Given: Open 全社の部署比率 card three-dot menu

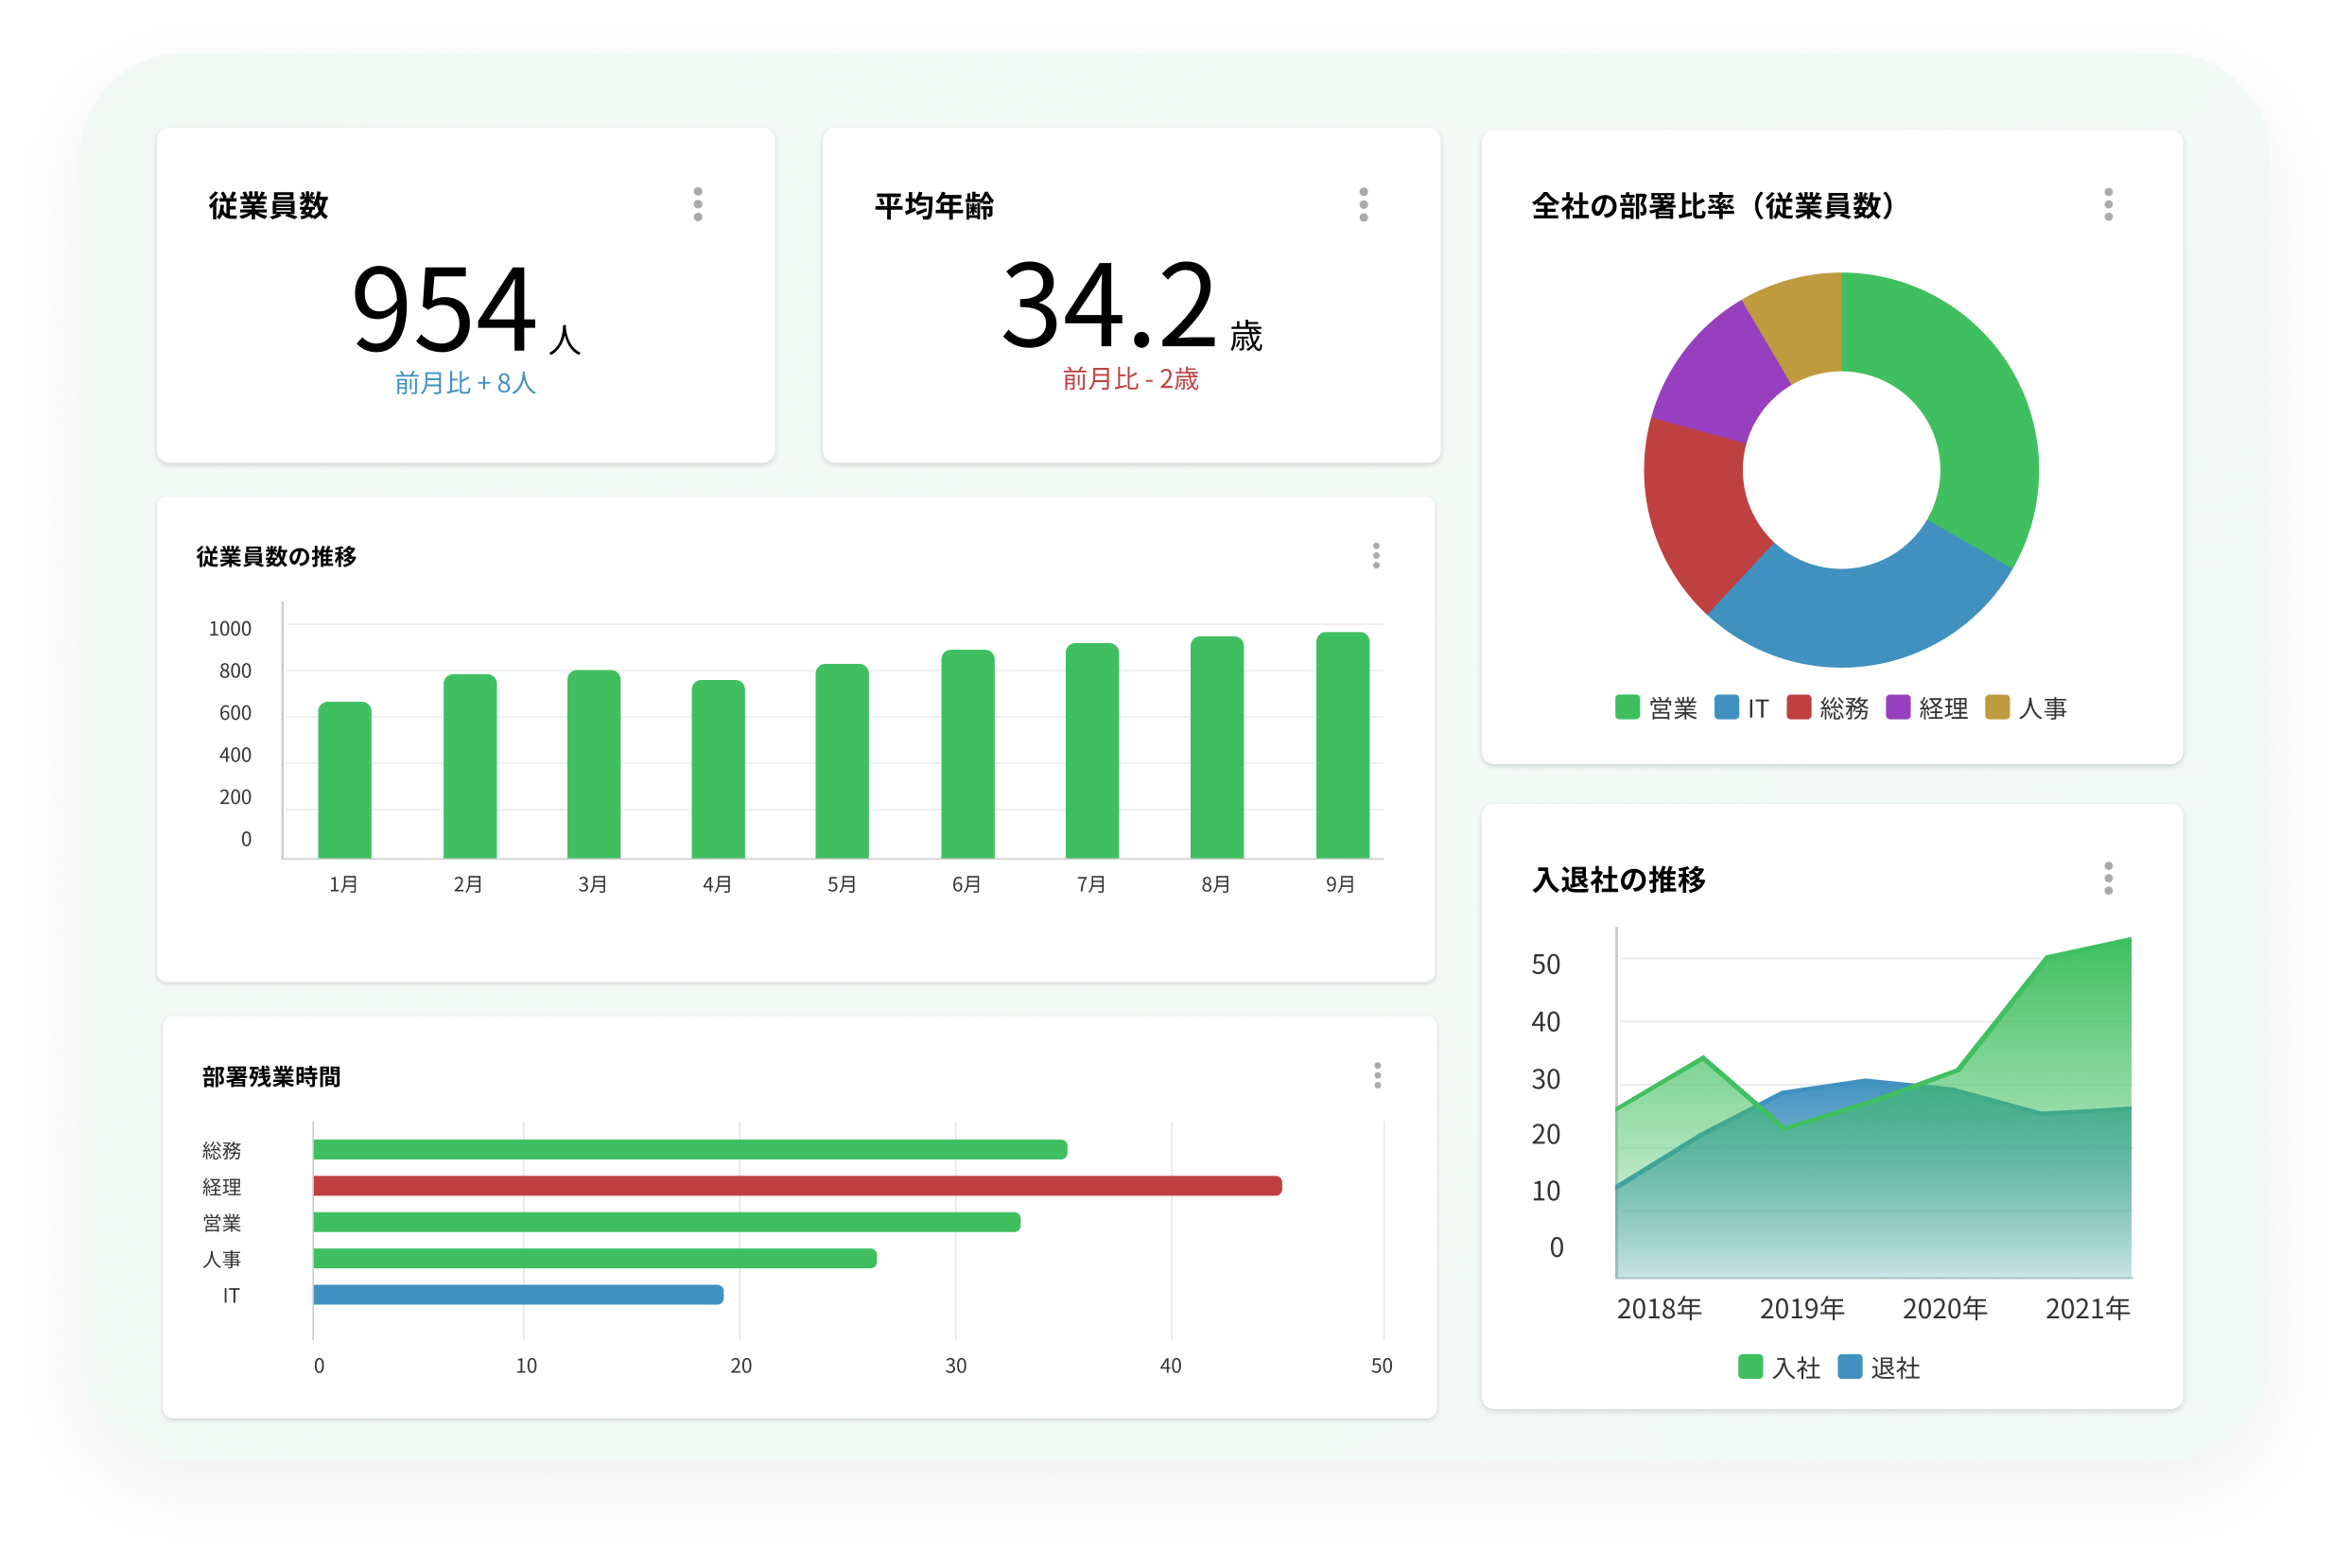Looking at the screenshot, I should pyautogui.click(x=2108, y=204).
